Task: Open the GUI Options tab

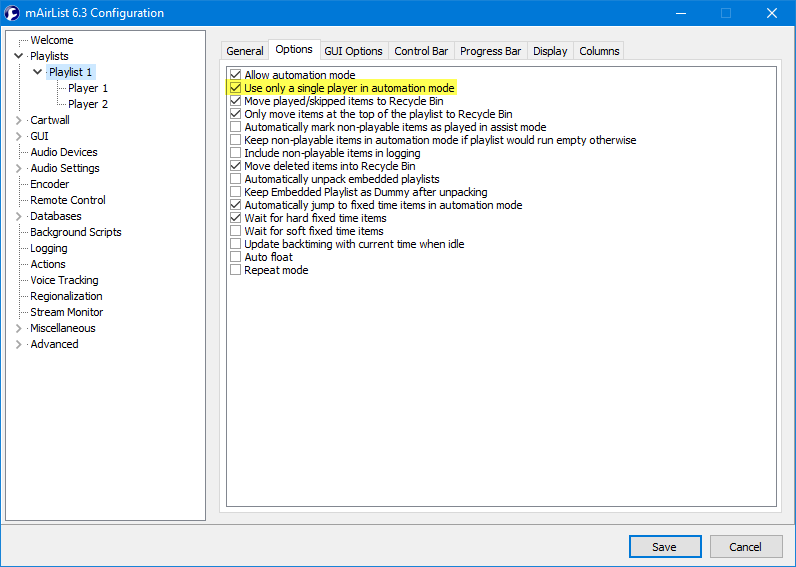Action: 353,51
